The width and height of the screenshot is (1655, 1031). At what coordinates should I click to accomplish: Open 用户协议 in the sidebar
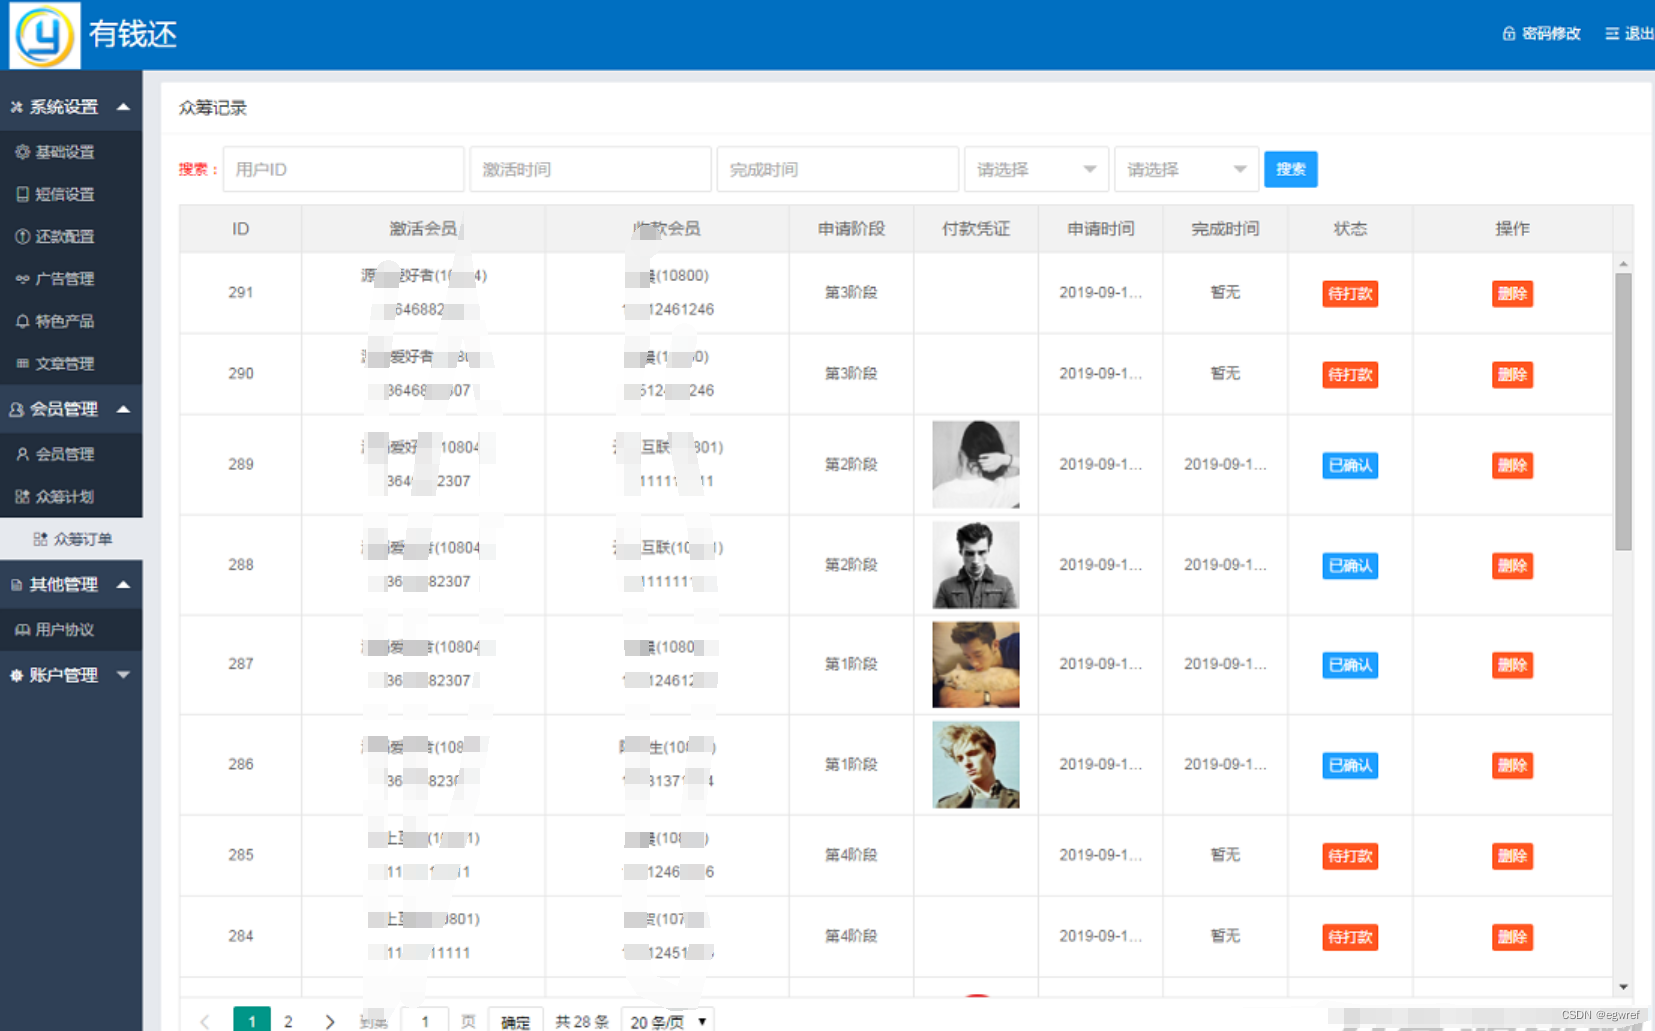click(65, 630)
